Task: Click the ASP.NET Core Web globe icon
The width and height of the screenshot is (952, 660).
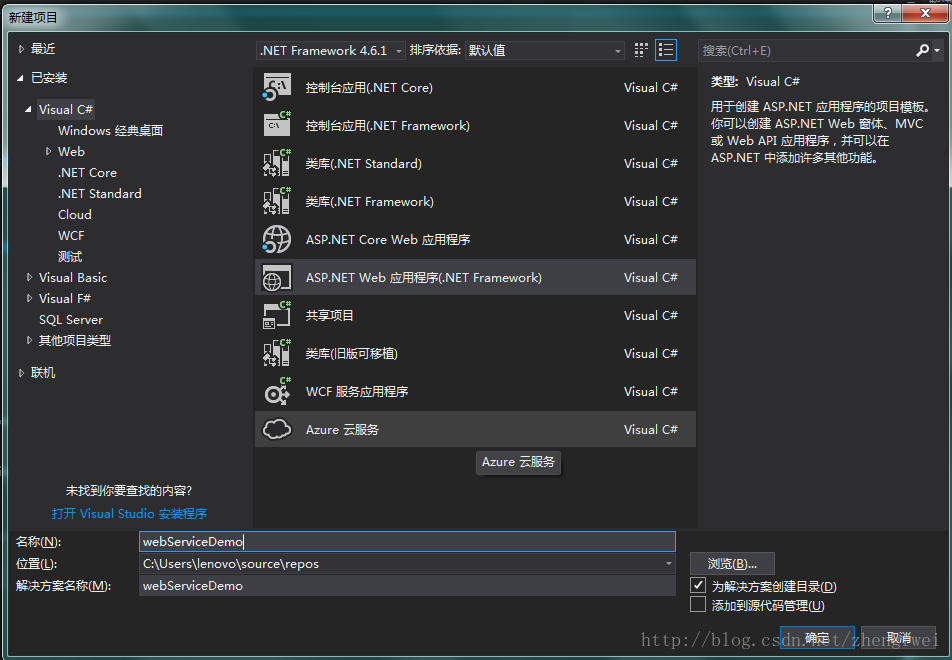Action: pos(277,239)
